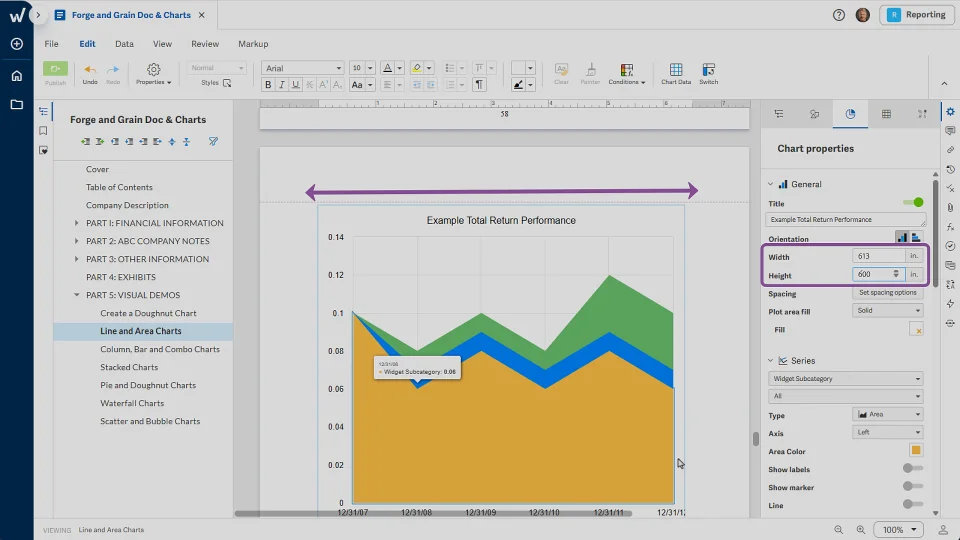Viewport: 960px width, 540px height.
Task: Click the zoom out magnifier icon
Action: tap(838, 530)
